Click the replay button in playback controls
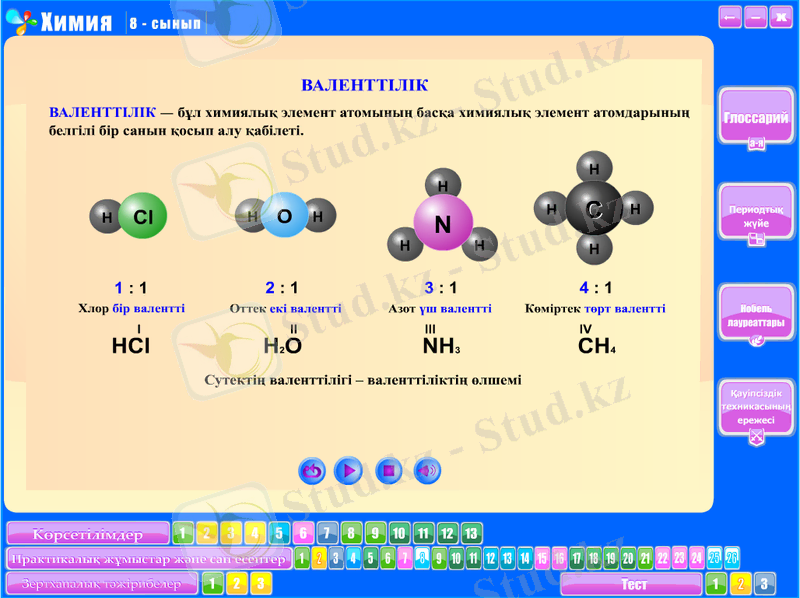 pos(313,470)
